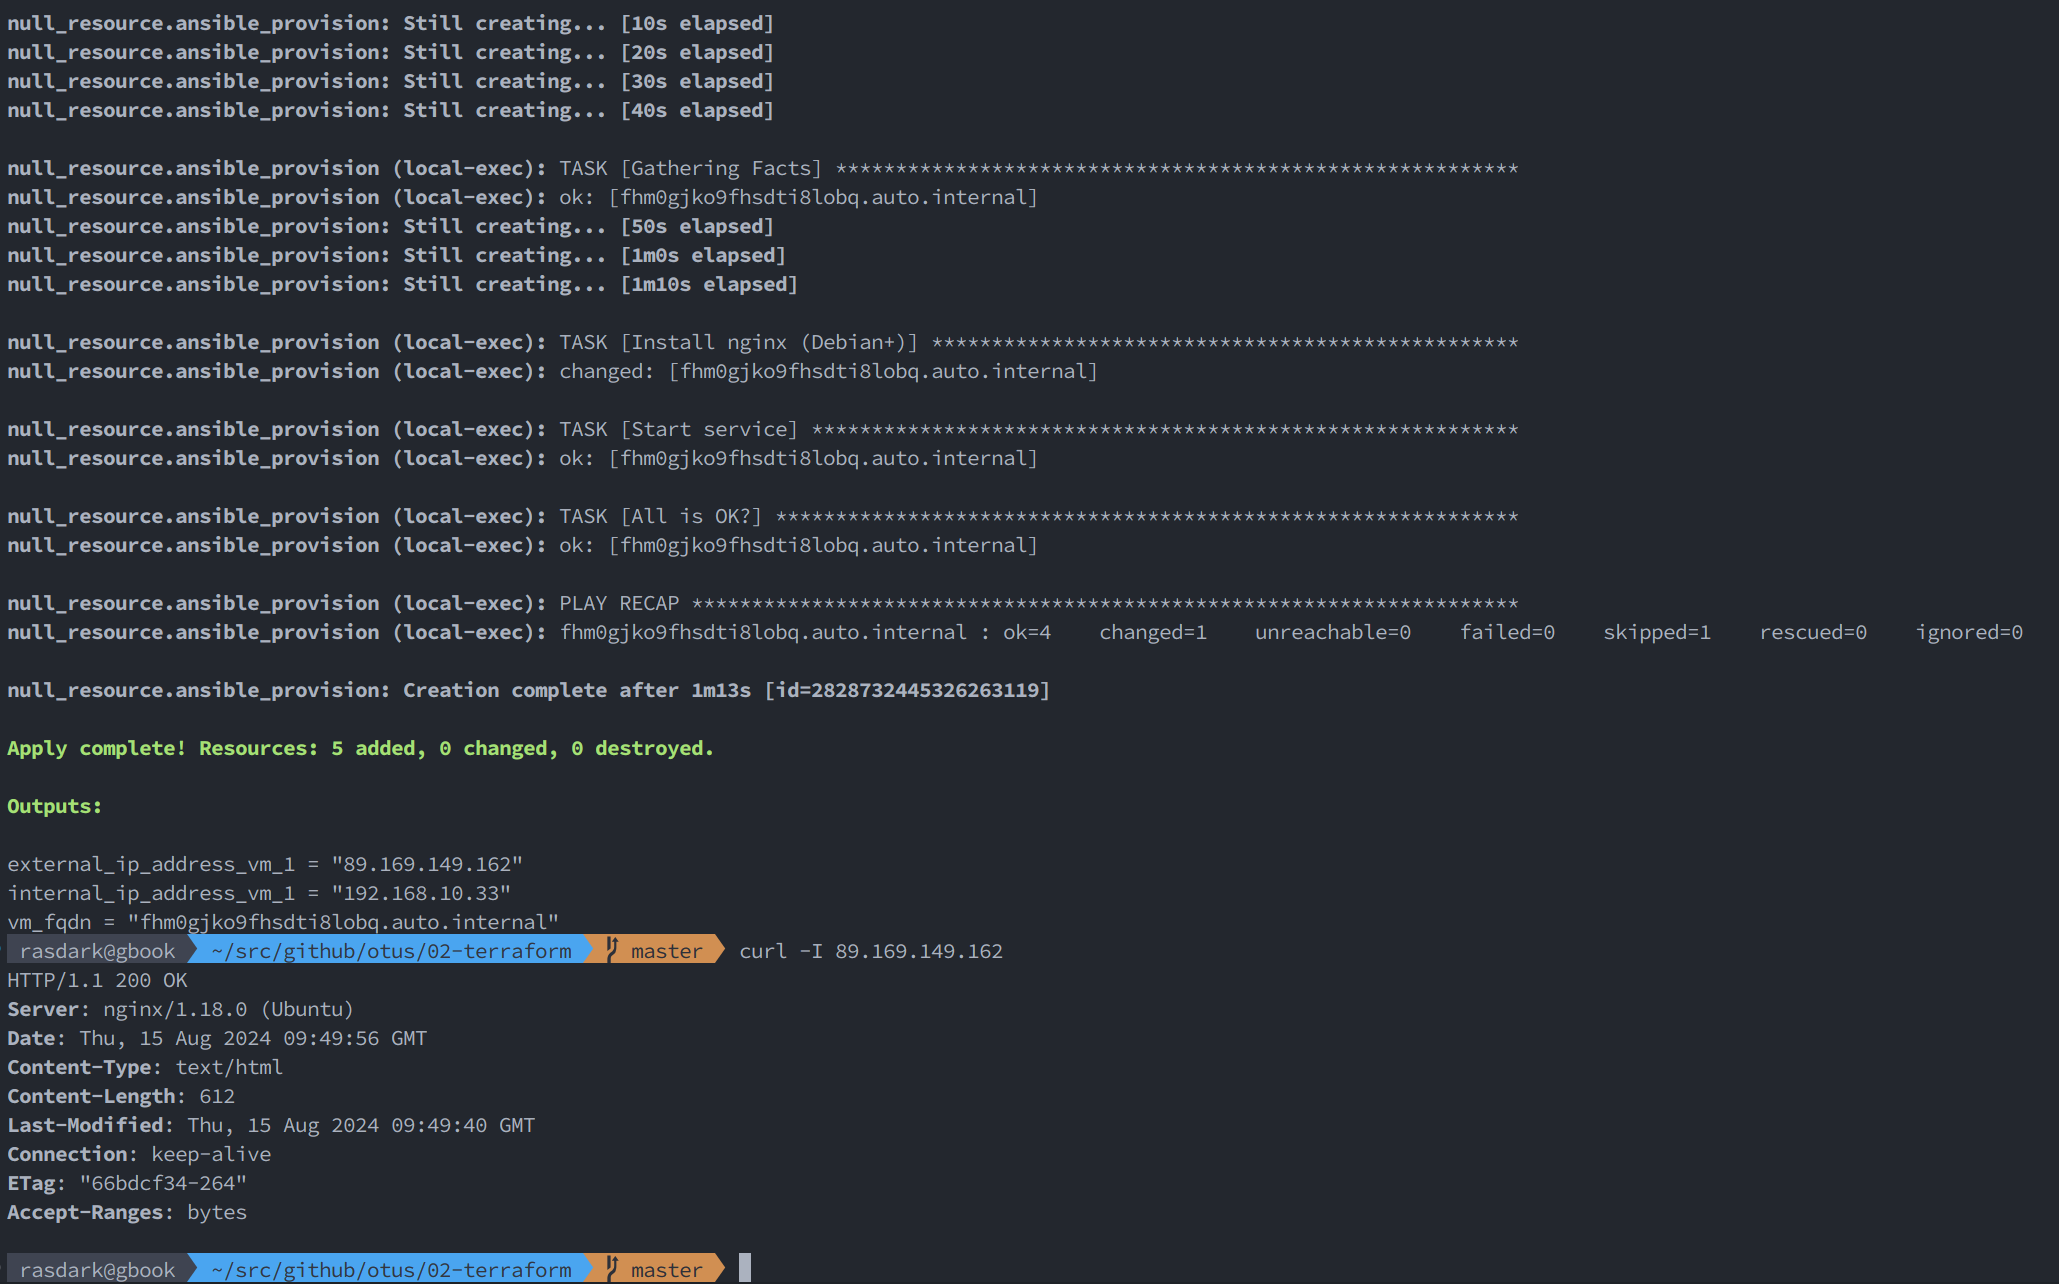This screenshot has height=1284, width=2059.
Task: Click the '[20s elapsed]' text
Action: pos(697,52)
